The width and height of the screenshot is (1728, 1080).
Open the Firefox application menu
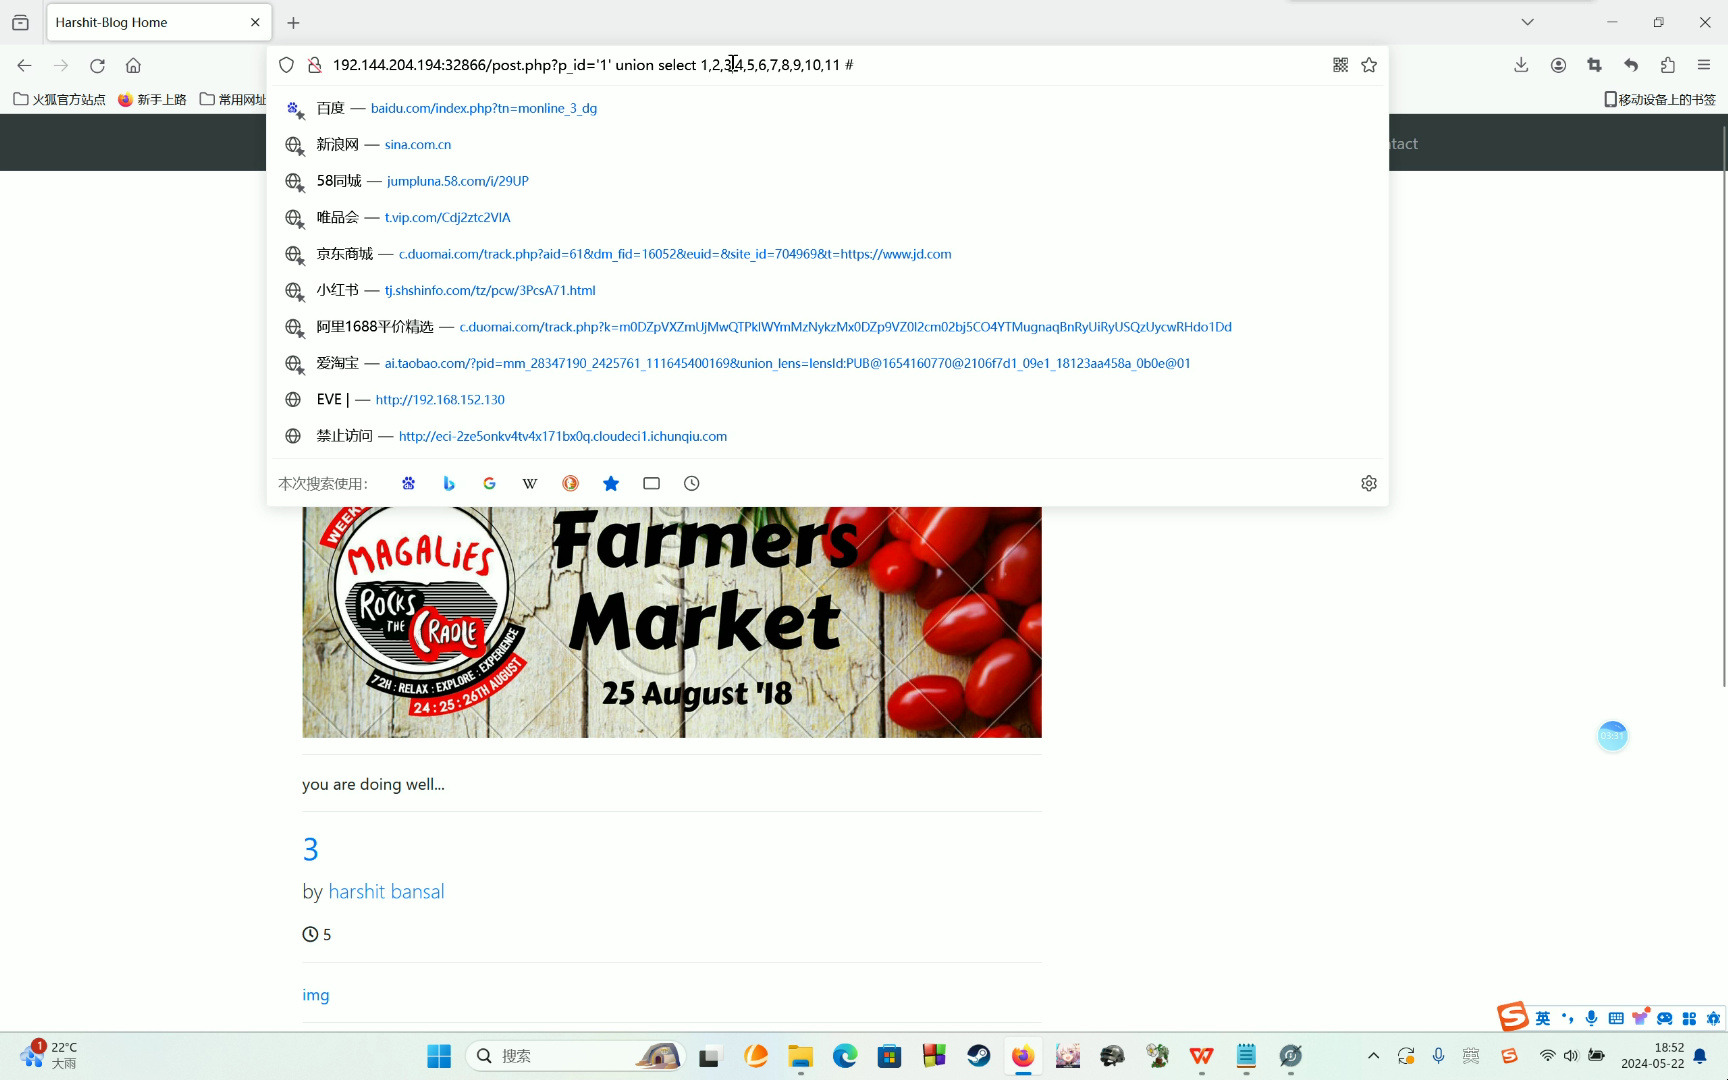coord(1705,64)
